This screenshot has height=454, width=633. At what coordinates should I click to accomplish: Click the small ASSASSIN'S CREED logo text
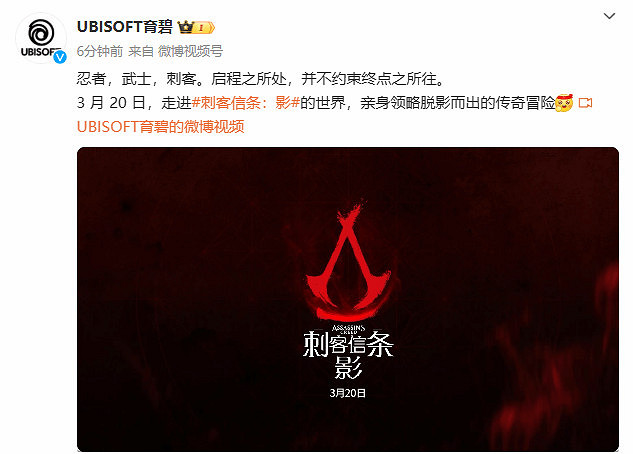click(348, 328)
